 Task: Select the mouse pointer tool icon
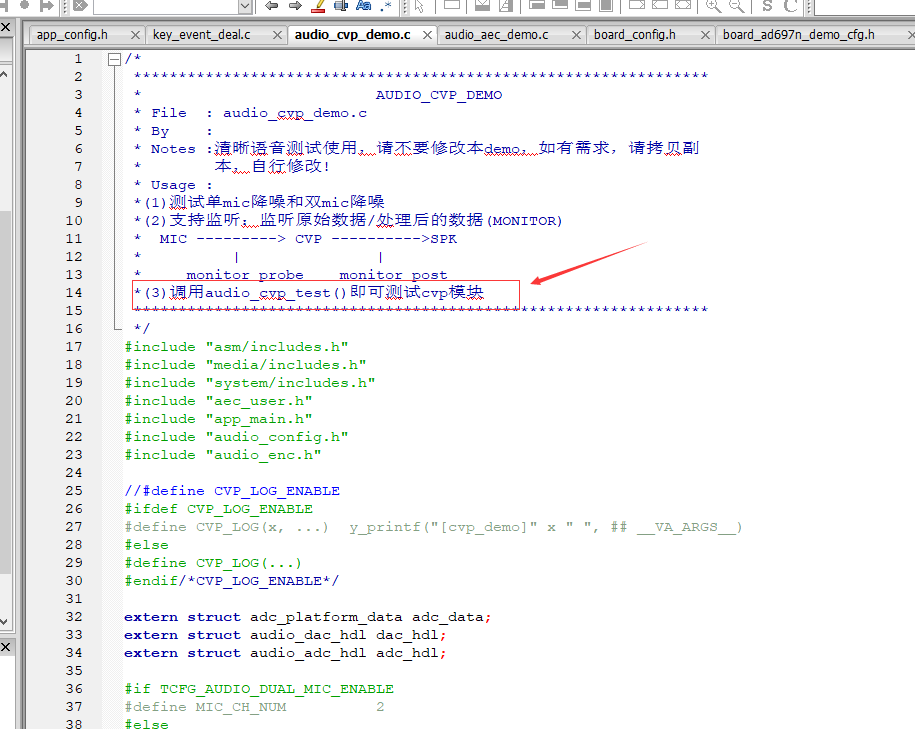point(420,6)
